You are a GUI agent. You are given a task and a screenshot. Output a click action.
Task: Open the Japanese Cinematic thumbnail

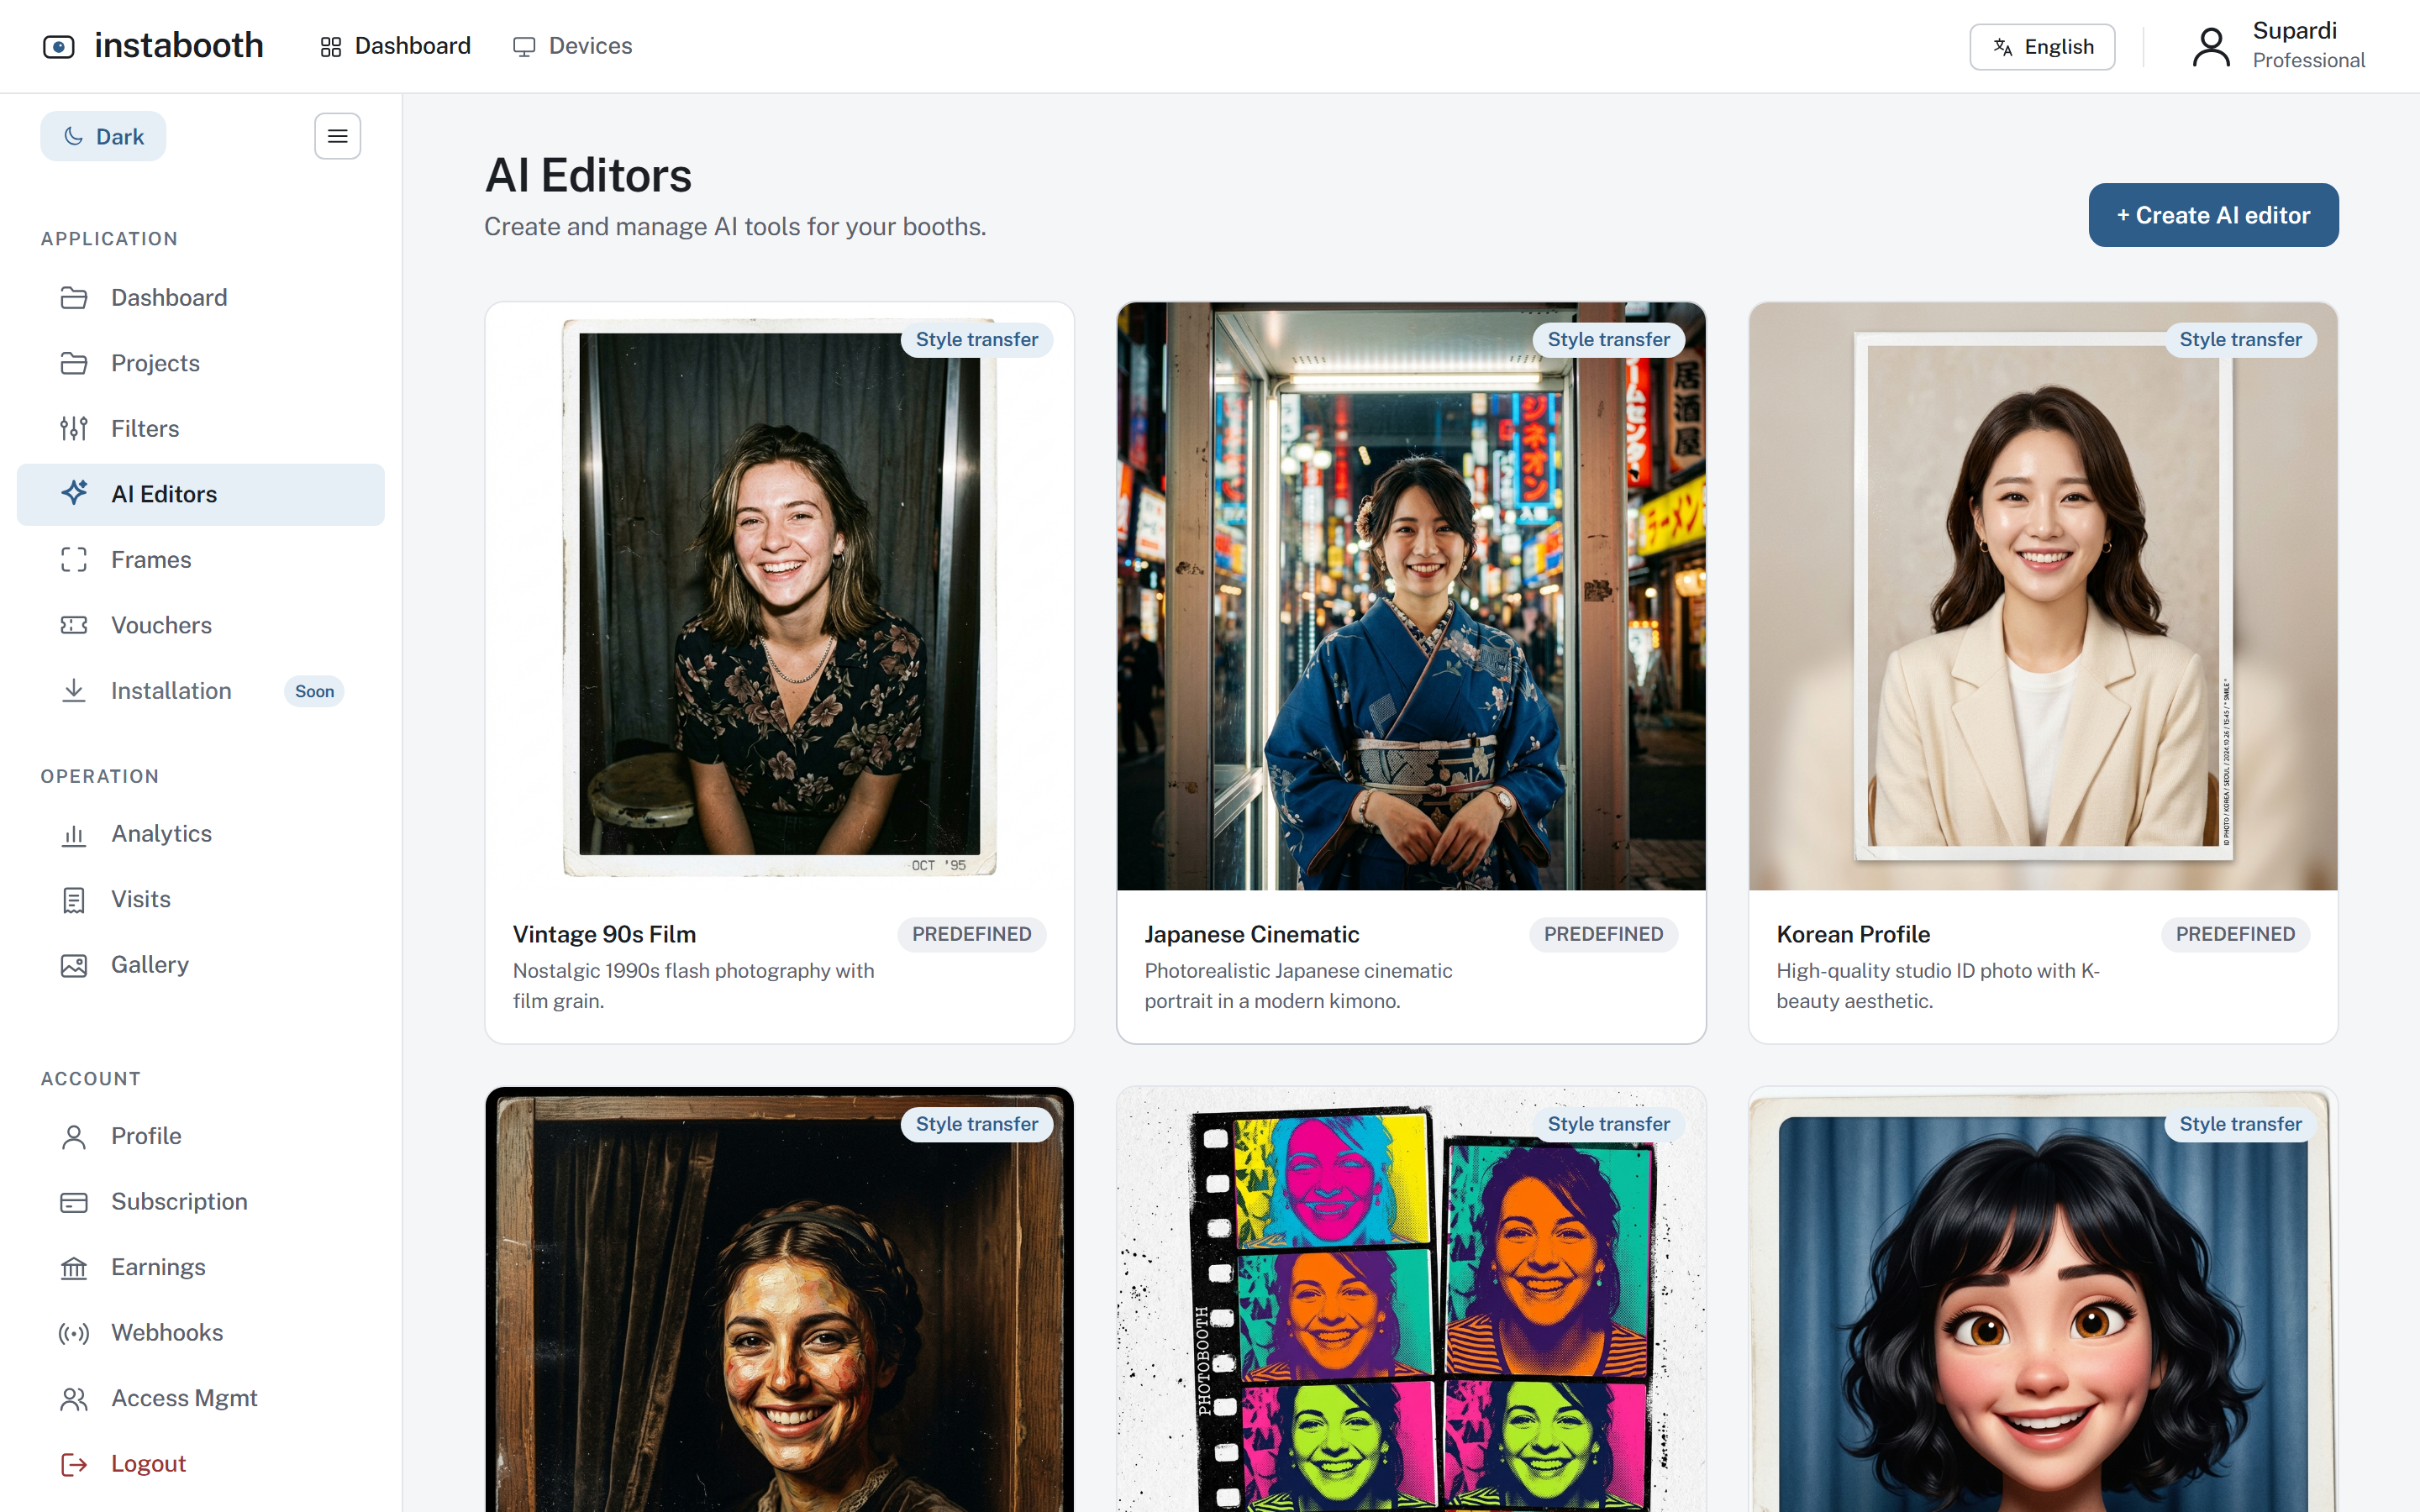pyautogui.click(x=1411, y=596)
